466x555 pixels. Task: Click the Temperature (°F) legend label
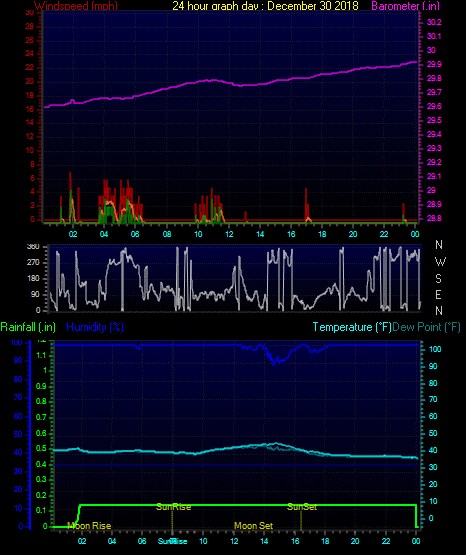pyautogui.click(x=352, y=327)
